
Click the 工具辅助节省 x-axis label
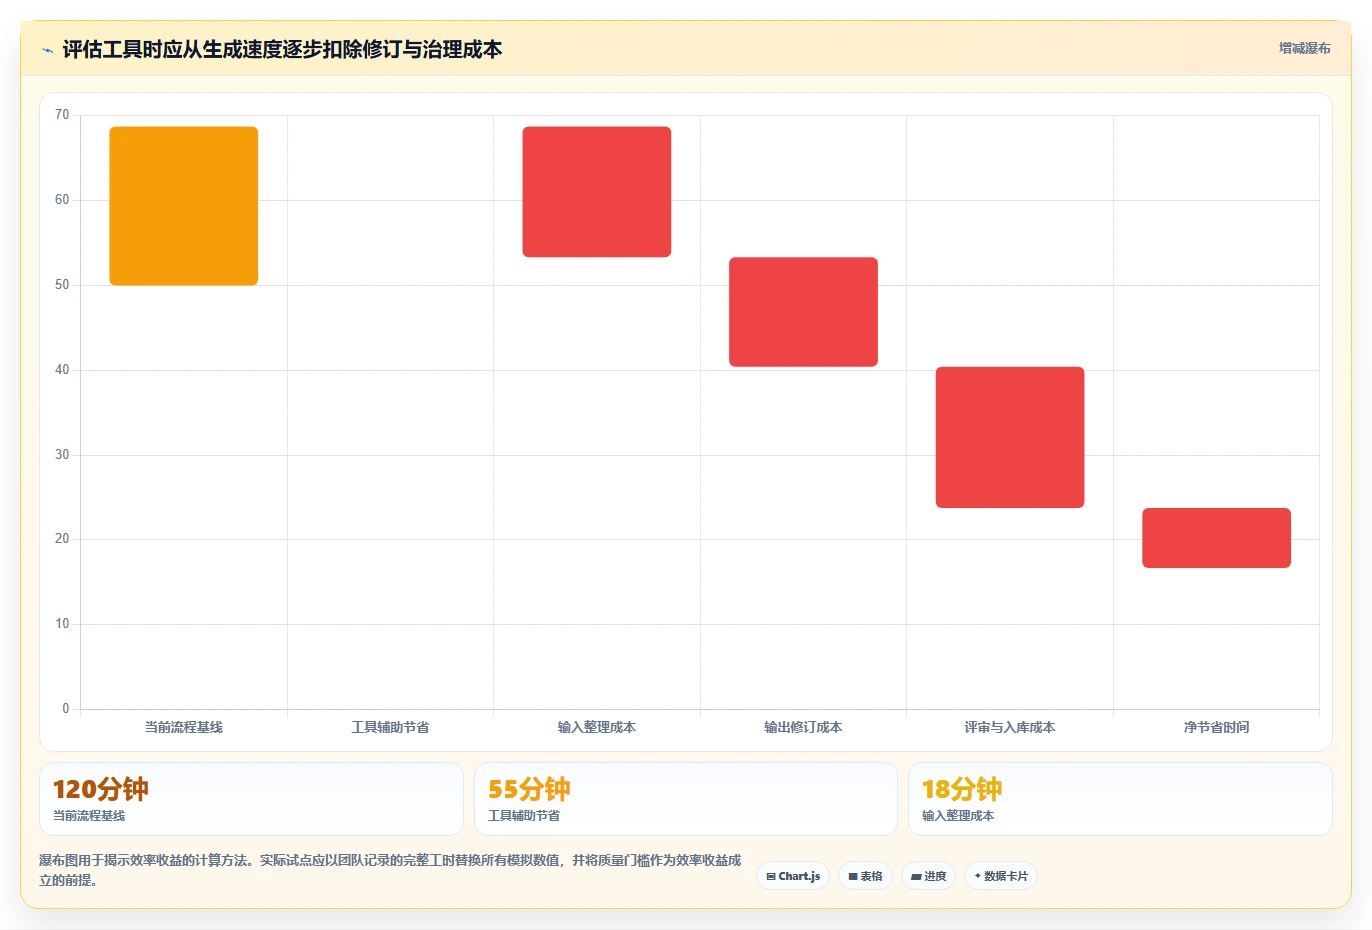390,727
